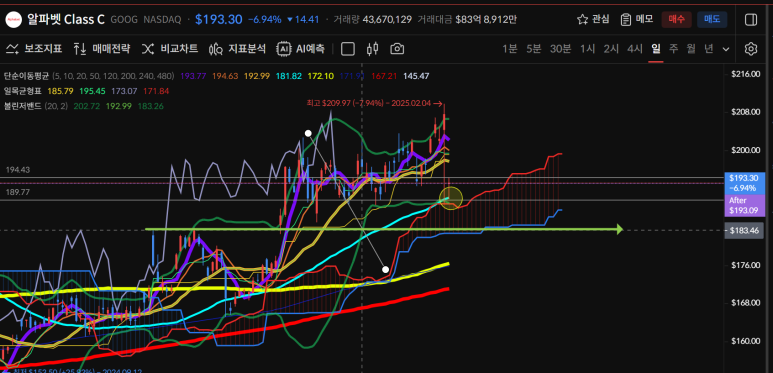Click the 매수 buy button
773x373 pixels.
tap(676, 19)
